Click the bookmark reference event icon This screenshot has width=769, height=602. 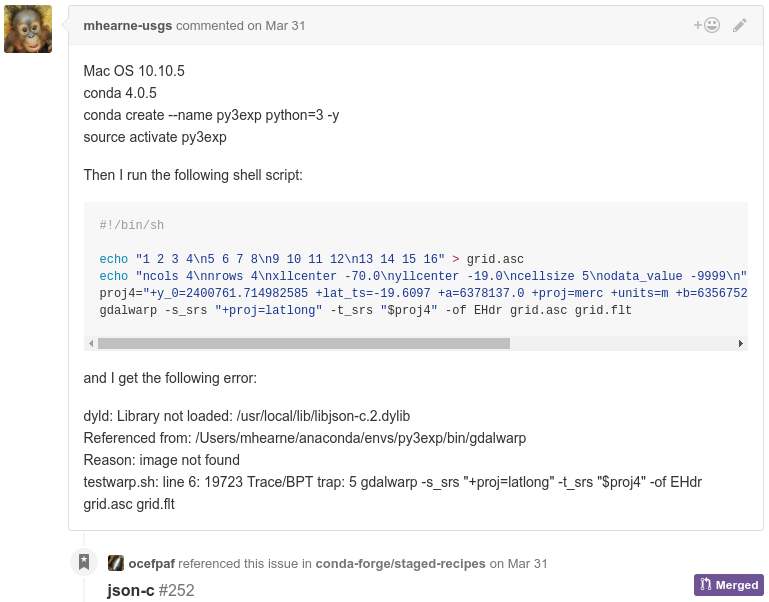pyautogui.click(x=84, y=562)
